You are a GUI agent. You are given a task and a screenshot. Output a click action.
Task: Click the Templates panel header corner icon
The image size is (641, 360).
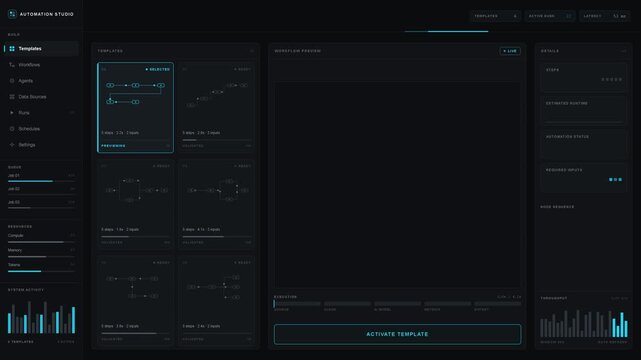click(x=252, y=51)
